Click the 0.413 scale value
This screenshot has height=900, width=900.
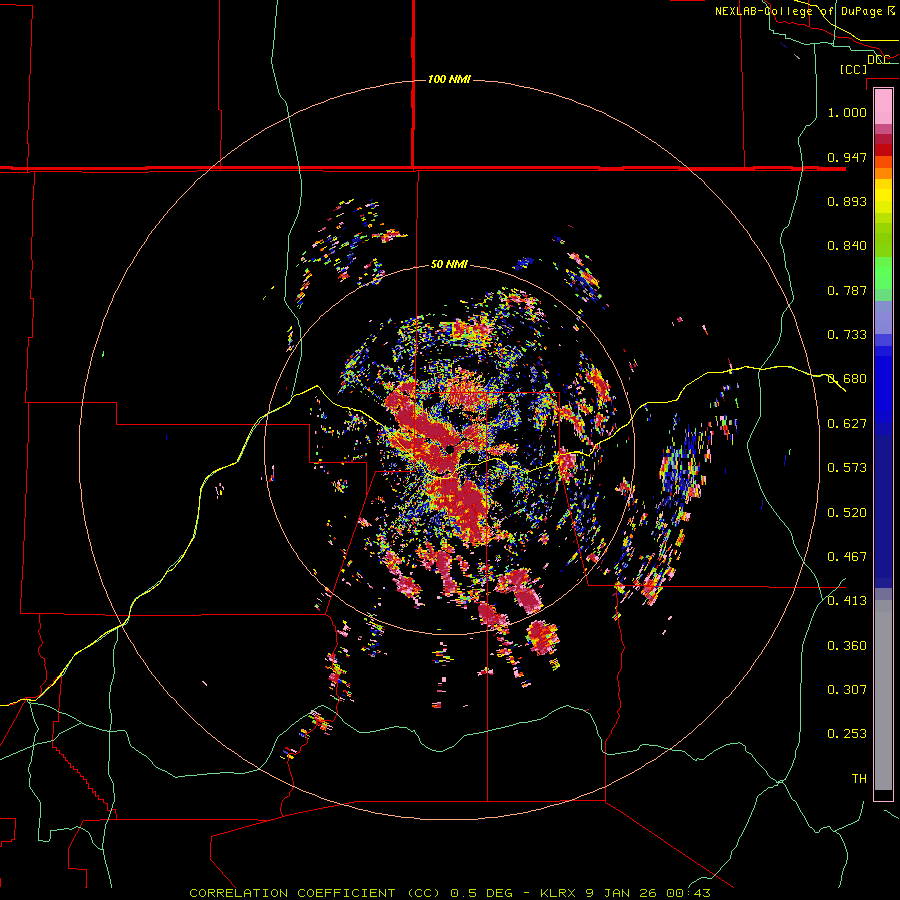point(847,601)
